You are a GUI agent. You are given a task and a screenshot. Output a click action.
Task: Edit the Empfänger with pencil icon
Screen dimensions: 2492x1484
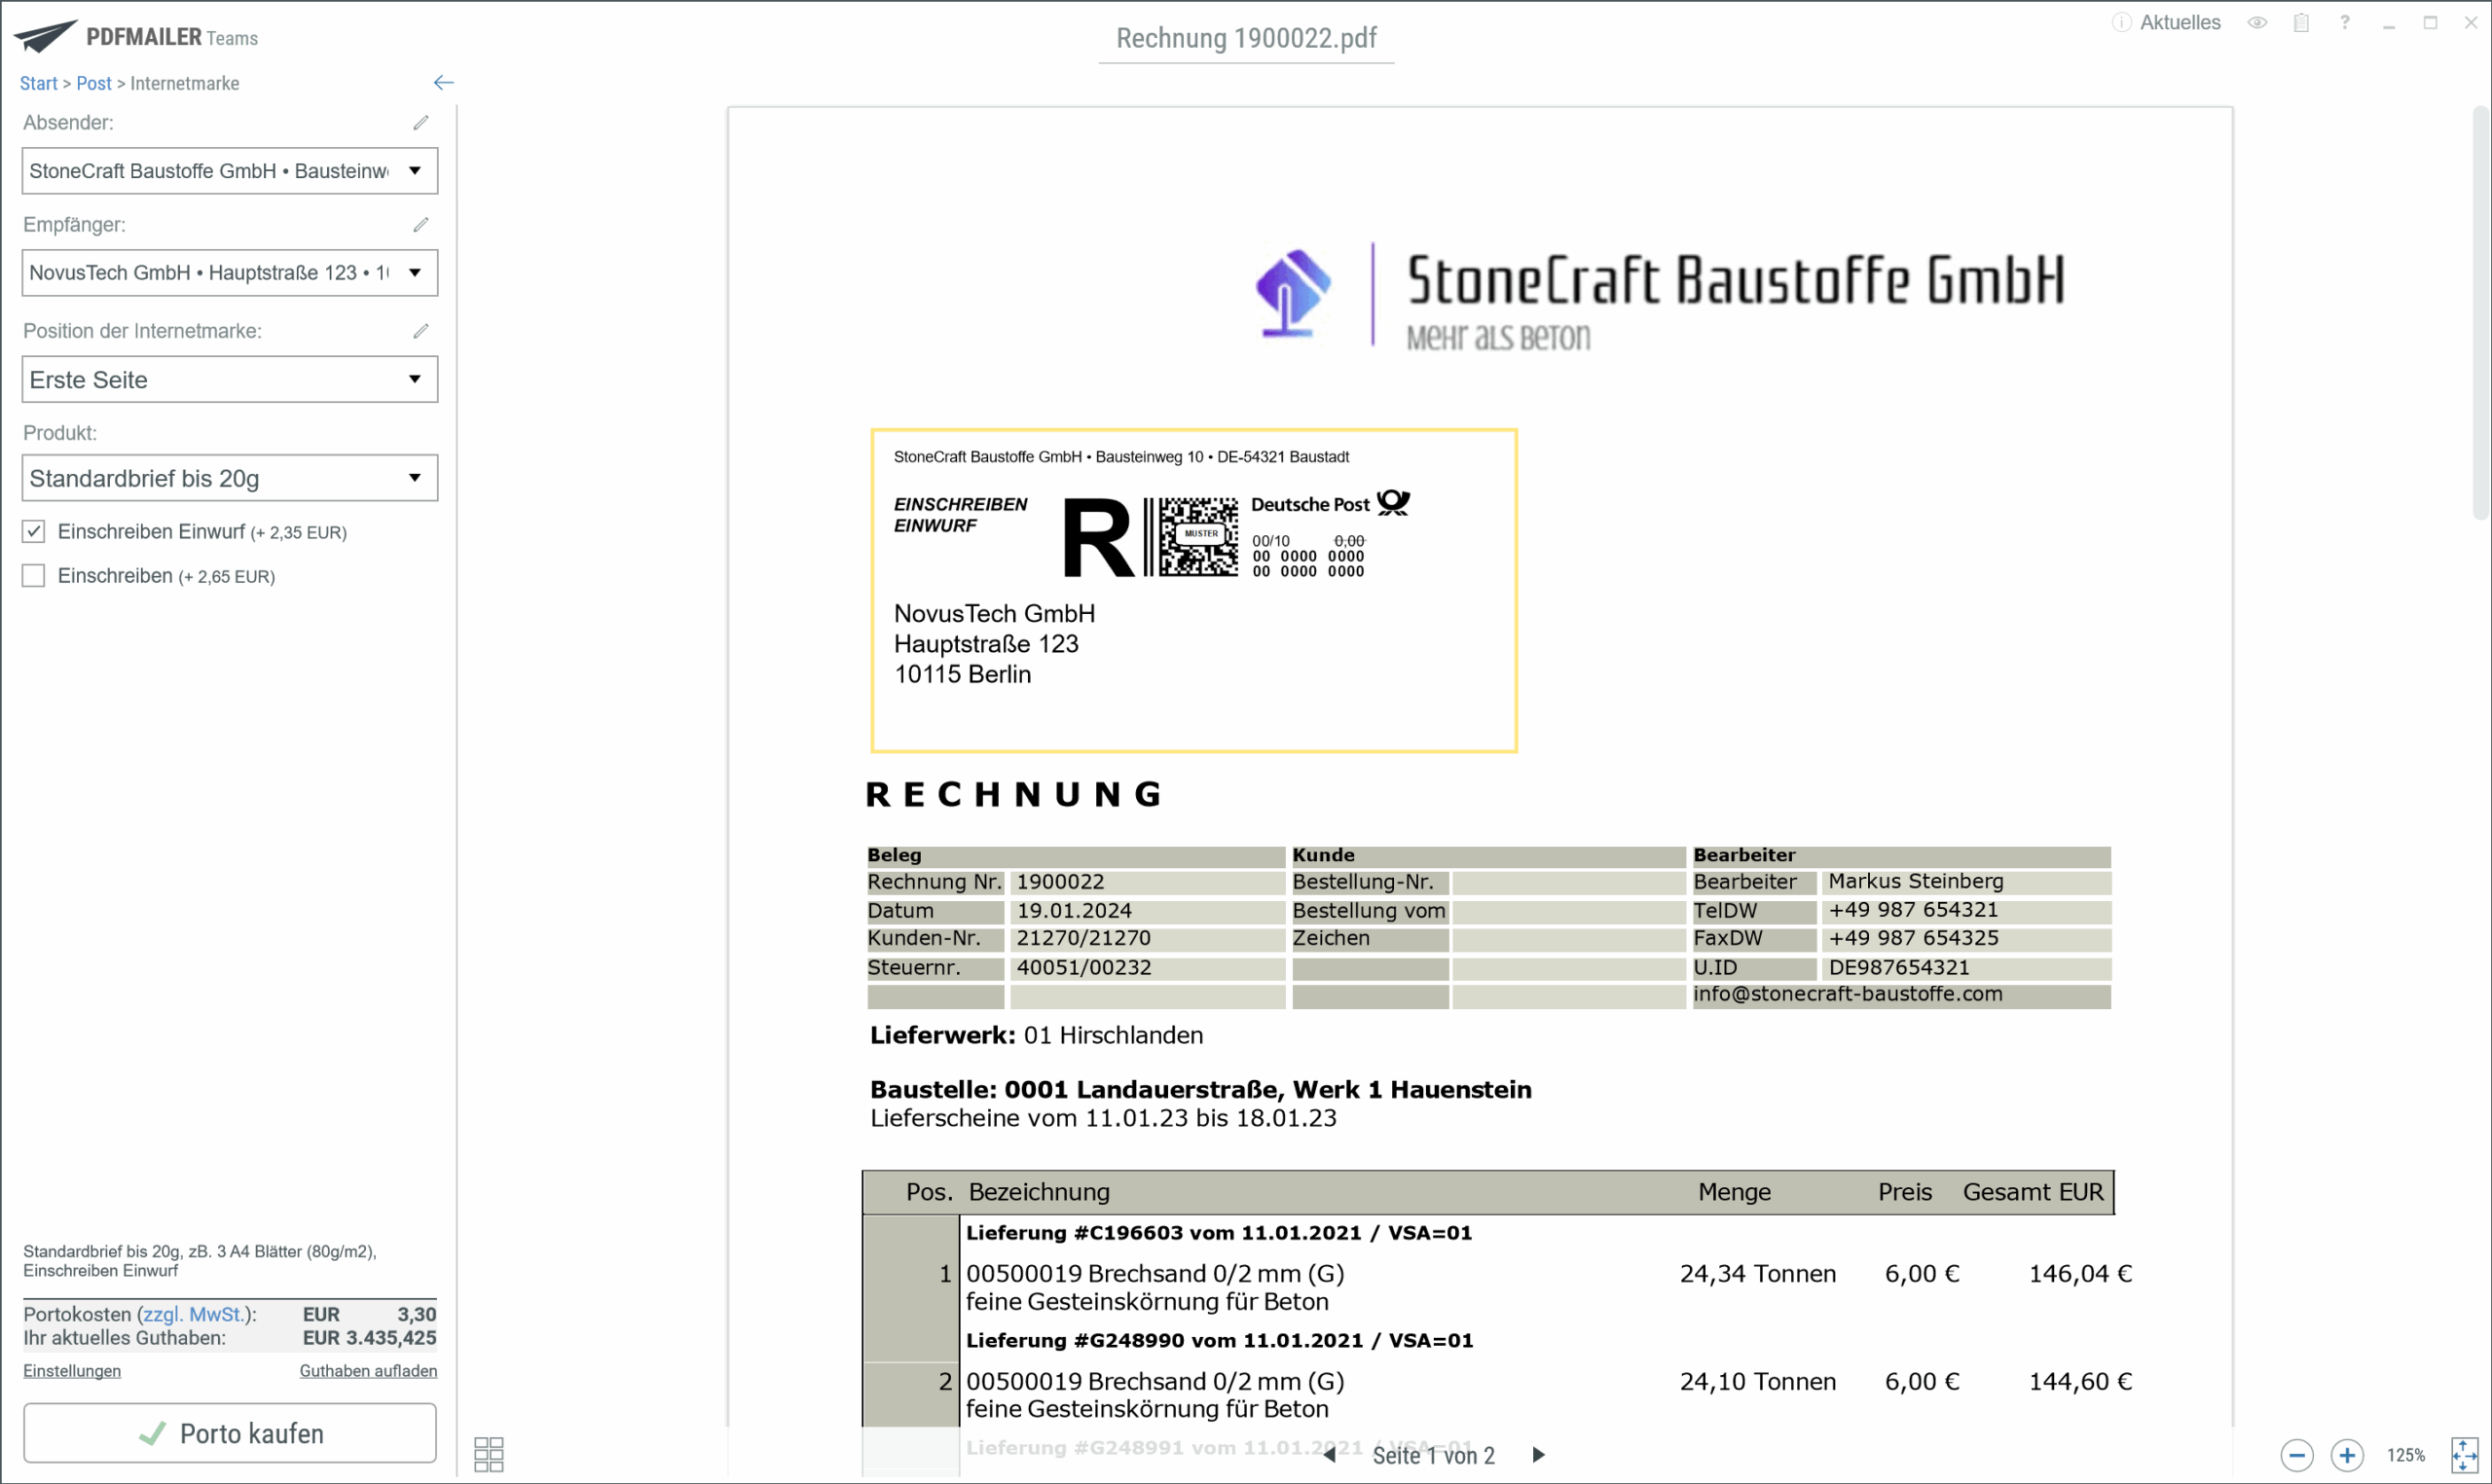pos(421,224)
